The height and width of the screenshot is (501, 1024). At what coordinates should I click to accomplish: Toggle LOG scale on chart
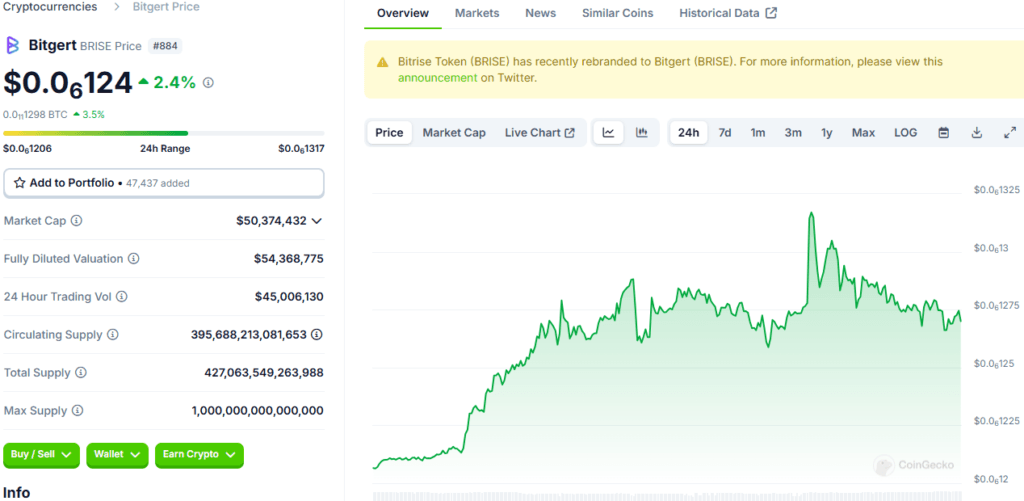pos(906,133)
